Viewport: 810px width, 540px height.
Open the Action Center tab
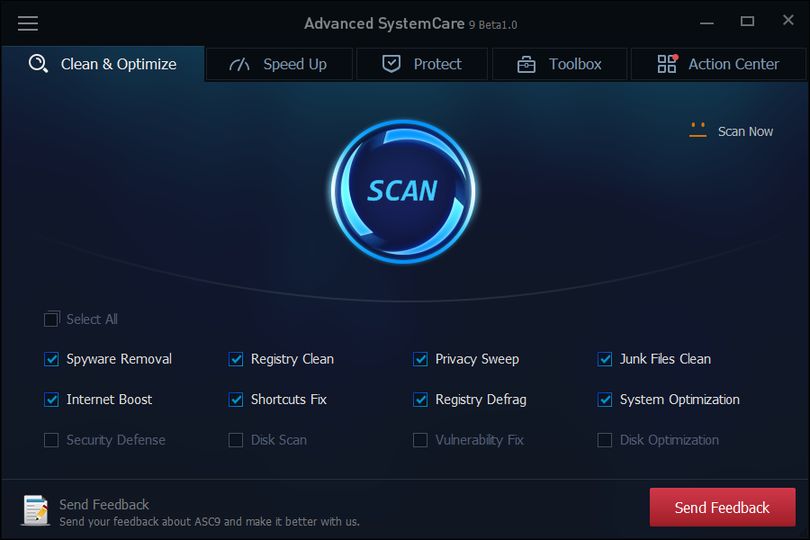point(718,65)
